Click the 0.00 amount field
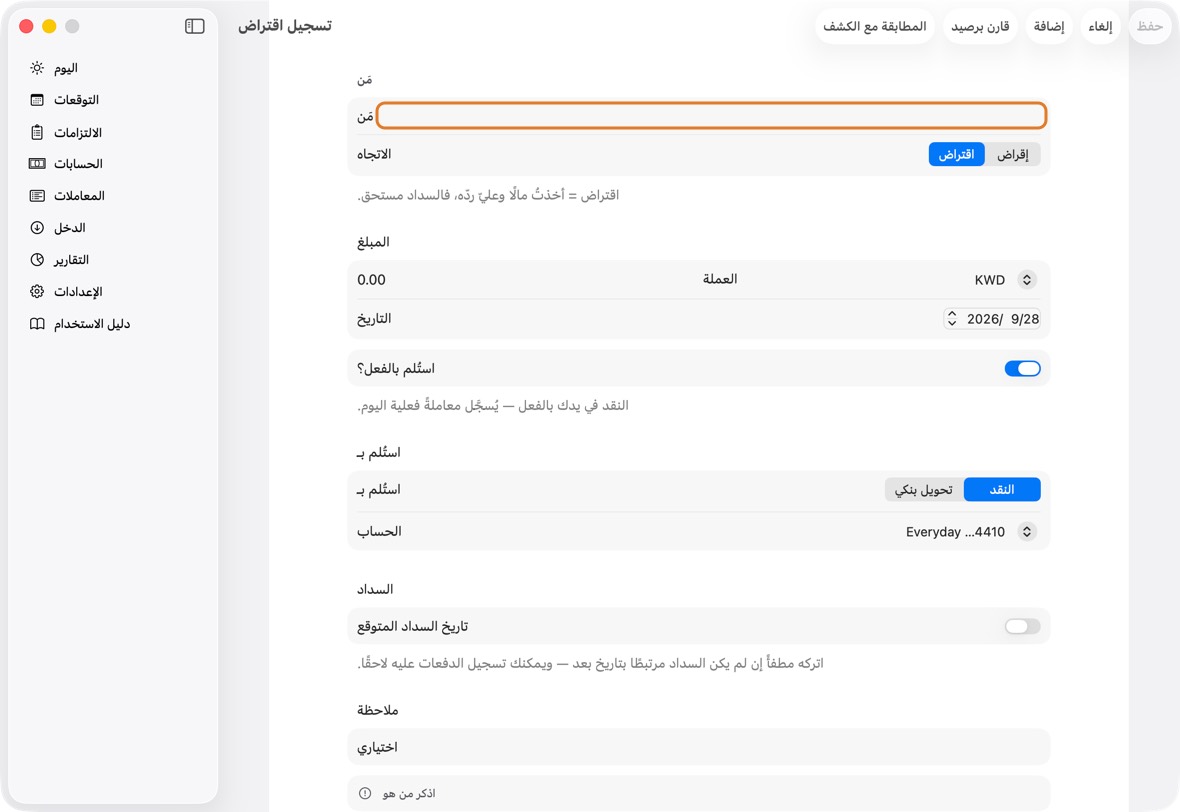The width and height of the screenshot is (1180, 812). (x=371, y=280)
